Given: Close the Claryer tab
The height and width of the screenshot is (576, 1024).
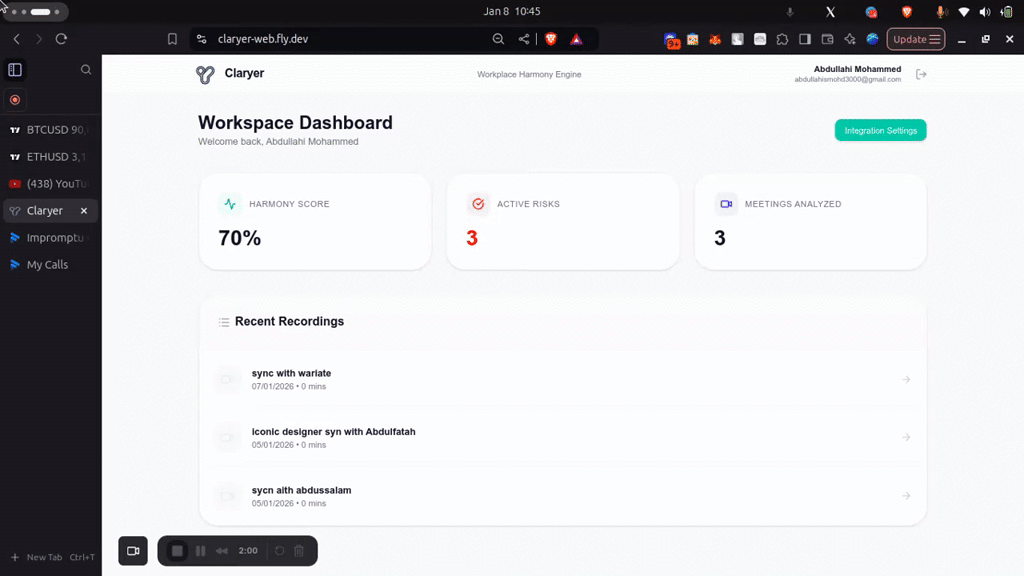Looking at the screenshot, I should click(84, 211).
